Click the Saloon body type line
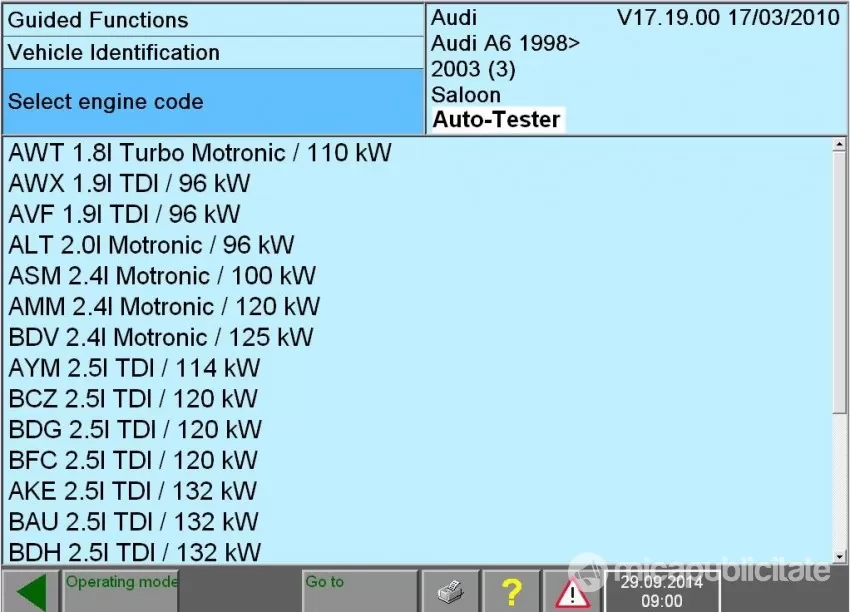Screen dimensions: 850x612 466,95
